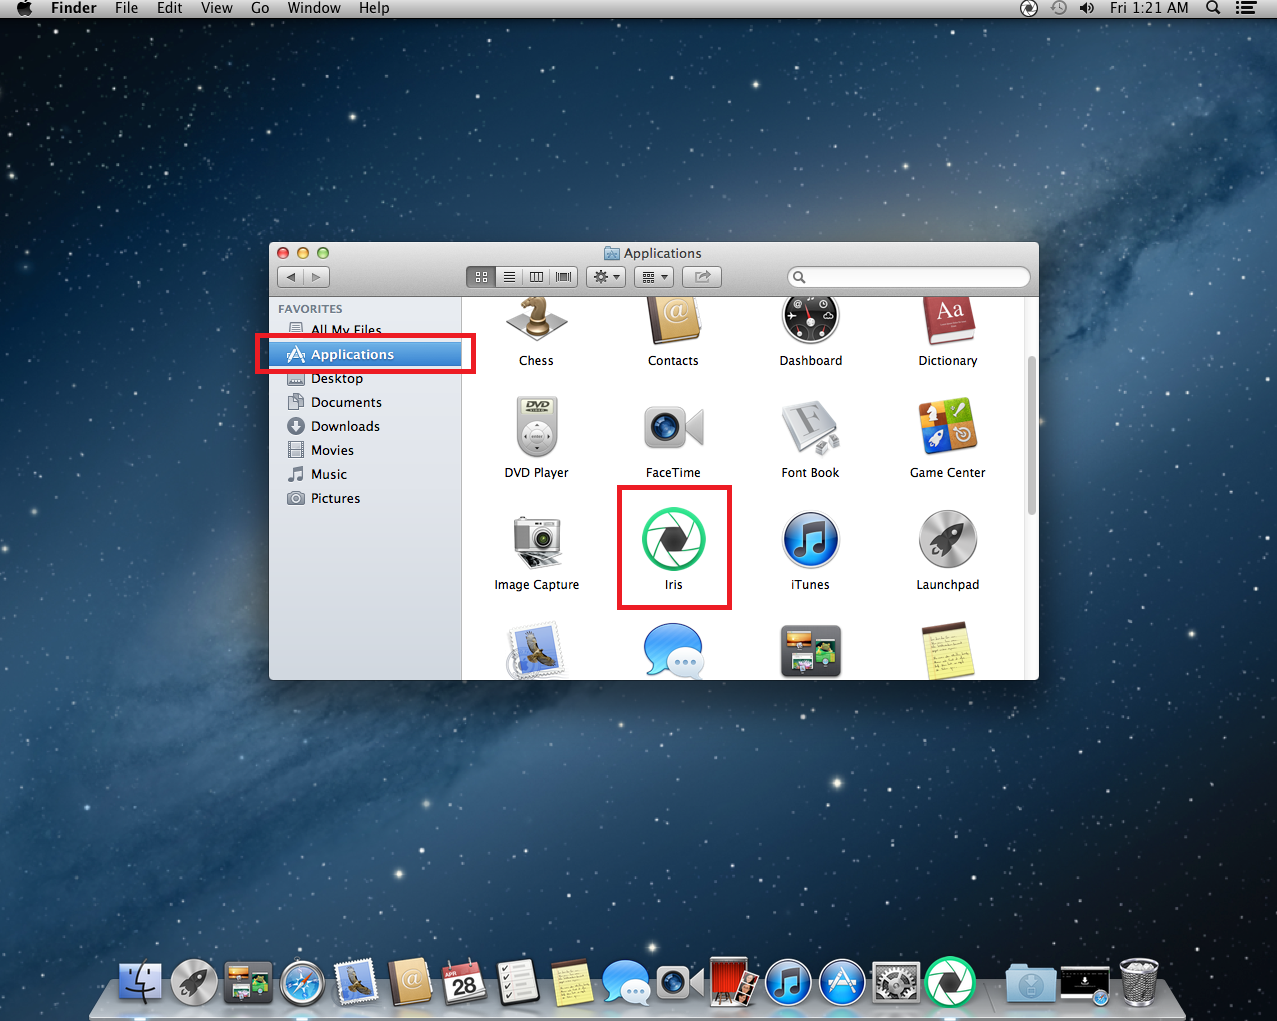This screenshot has height=1021, width=1277.
Task: Open Calendar from the Dock
Action: pos(464,983)
